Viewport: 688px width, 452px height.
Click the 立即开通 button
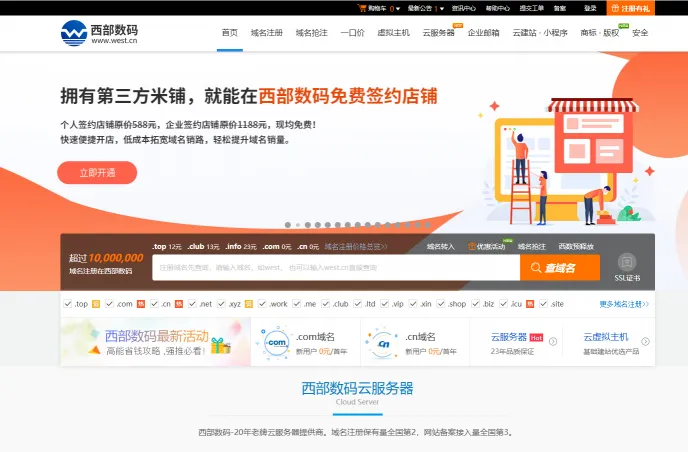(x=97, y=172)
